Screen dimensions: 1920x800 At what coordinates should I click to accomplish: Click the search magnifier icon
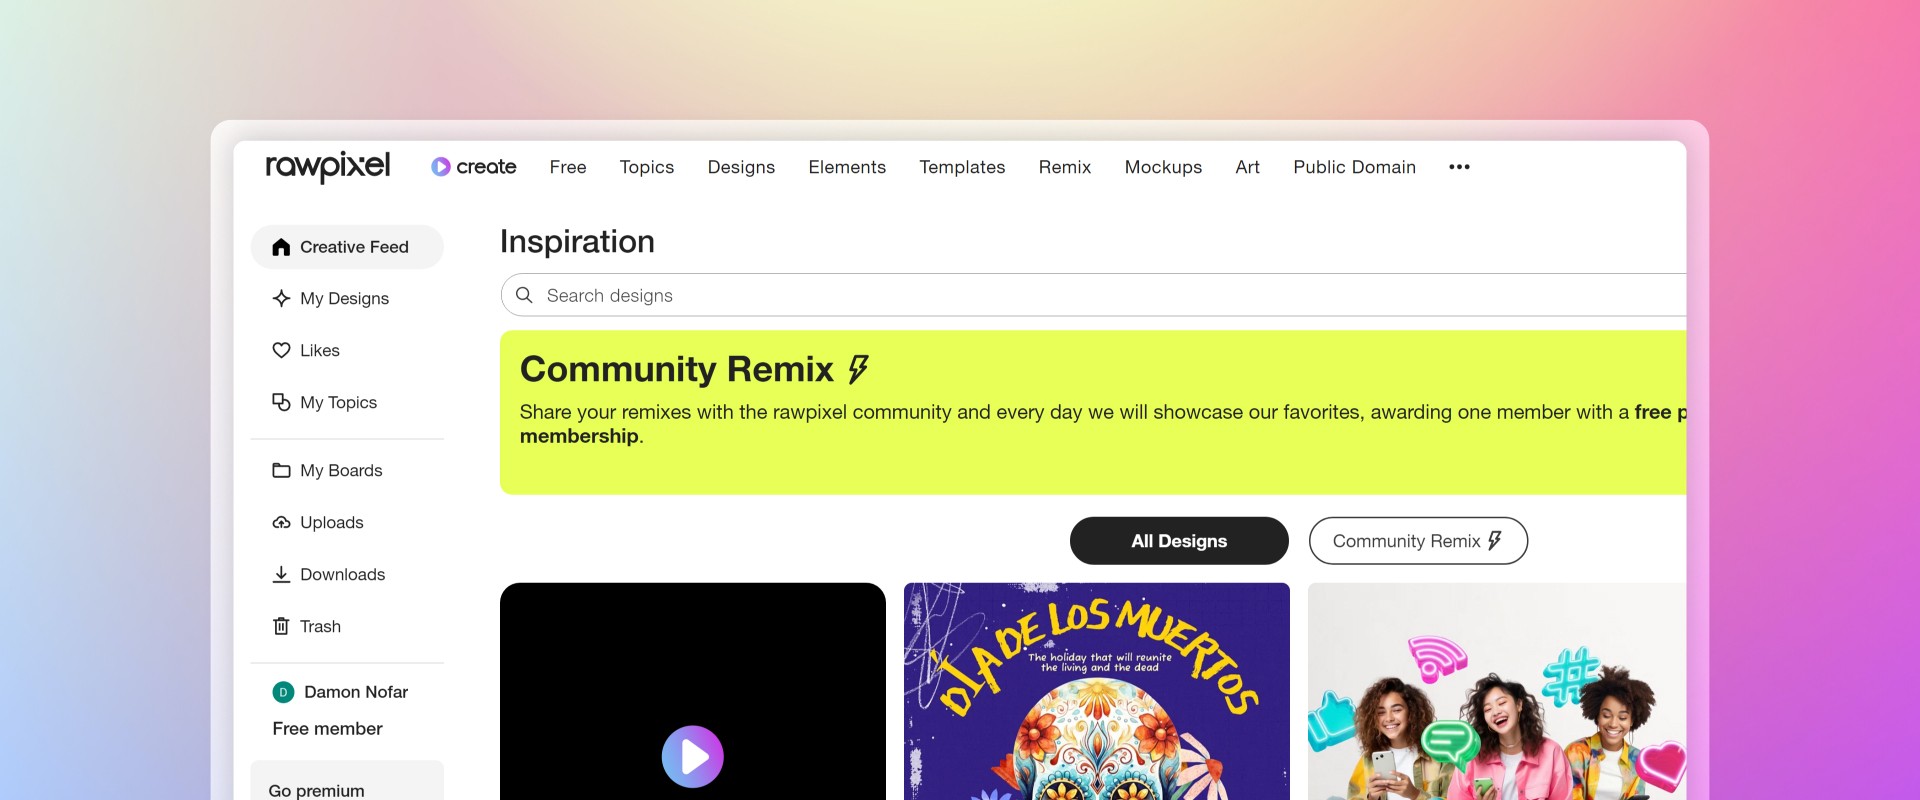tap(524, 295)
